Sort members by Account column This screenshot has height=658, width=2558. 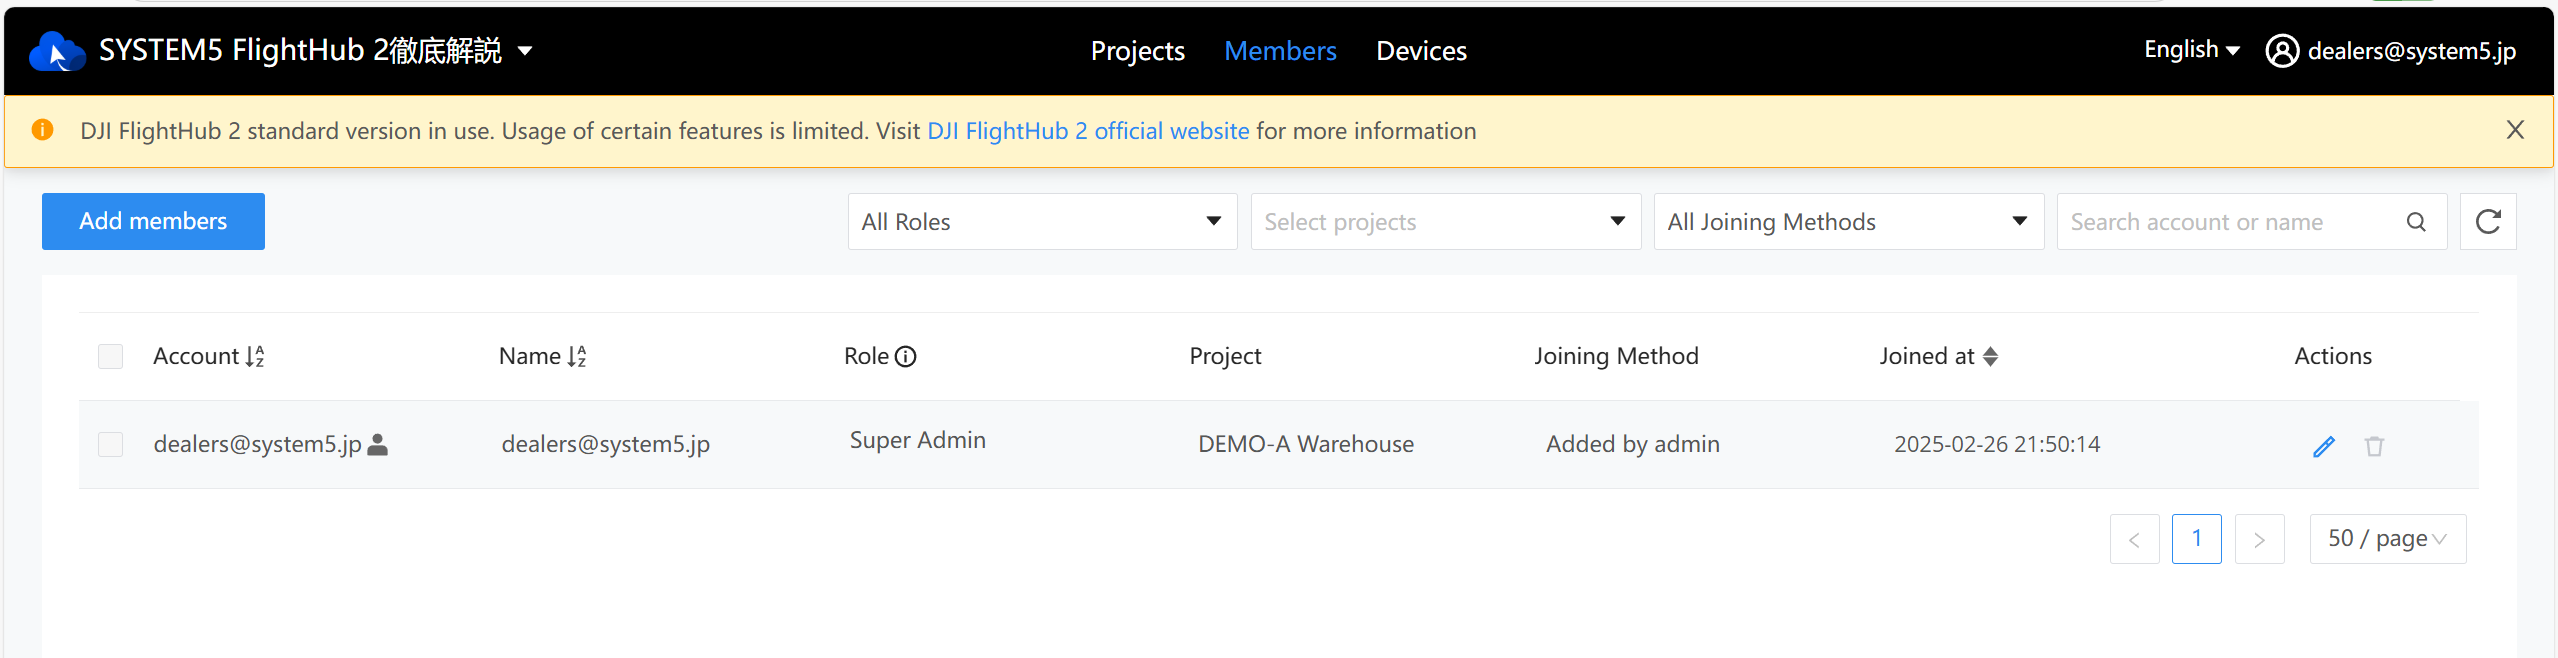pos(255,356)
